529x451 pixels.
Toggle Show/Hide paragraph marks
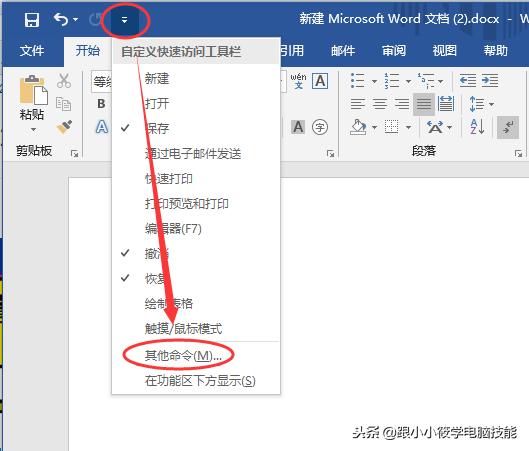click(508, 128)
